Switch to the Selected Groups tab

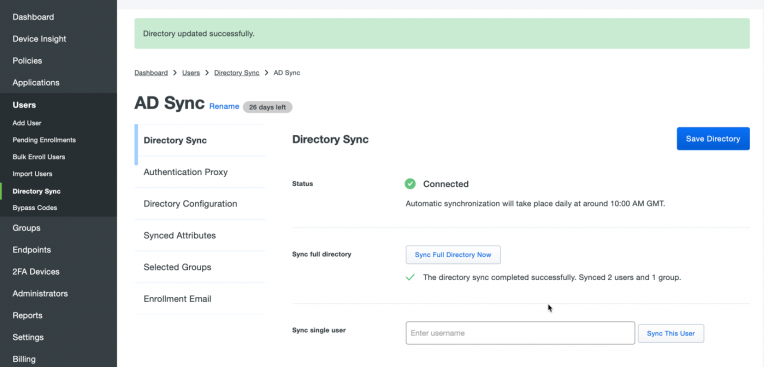(200, 267)
